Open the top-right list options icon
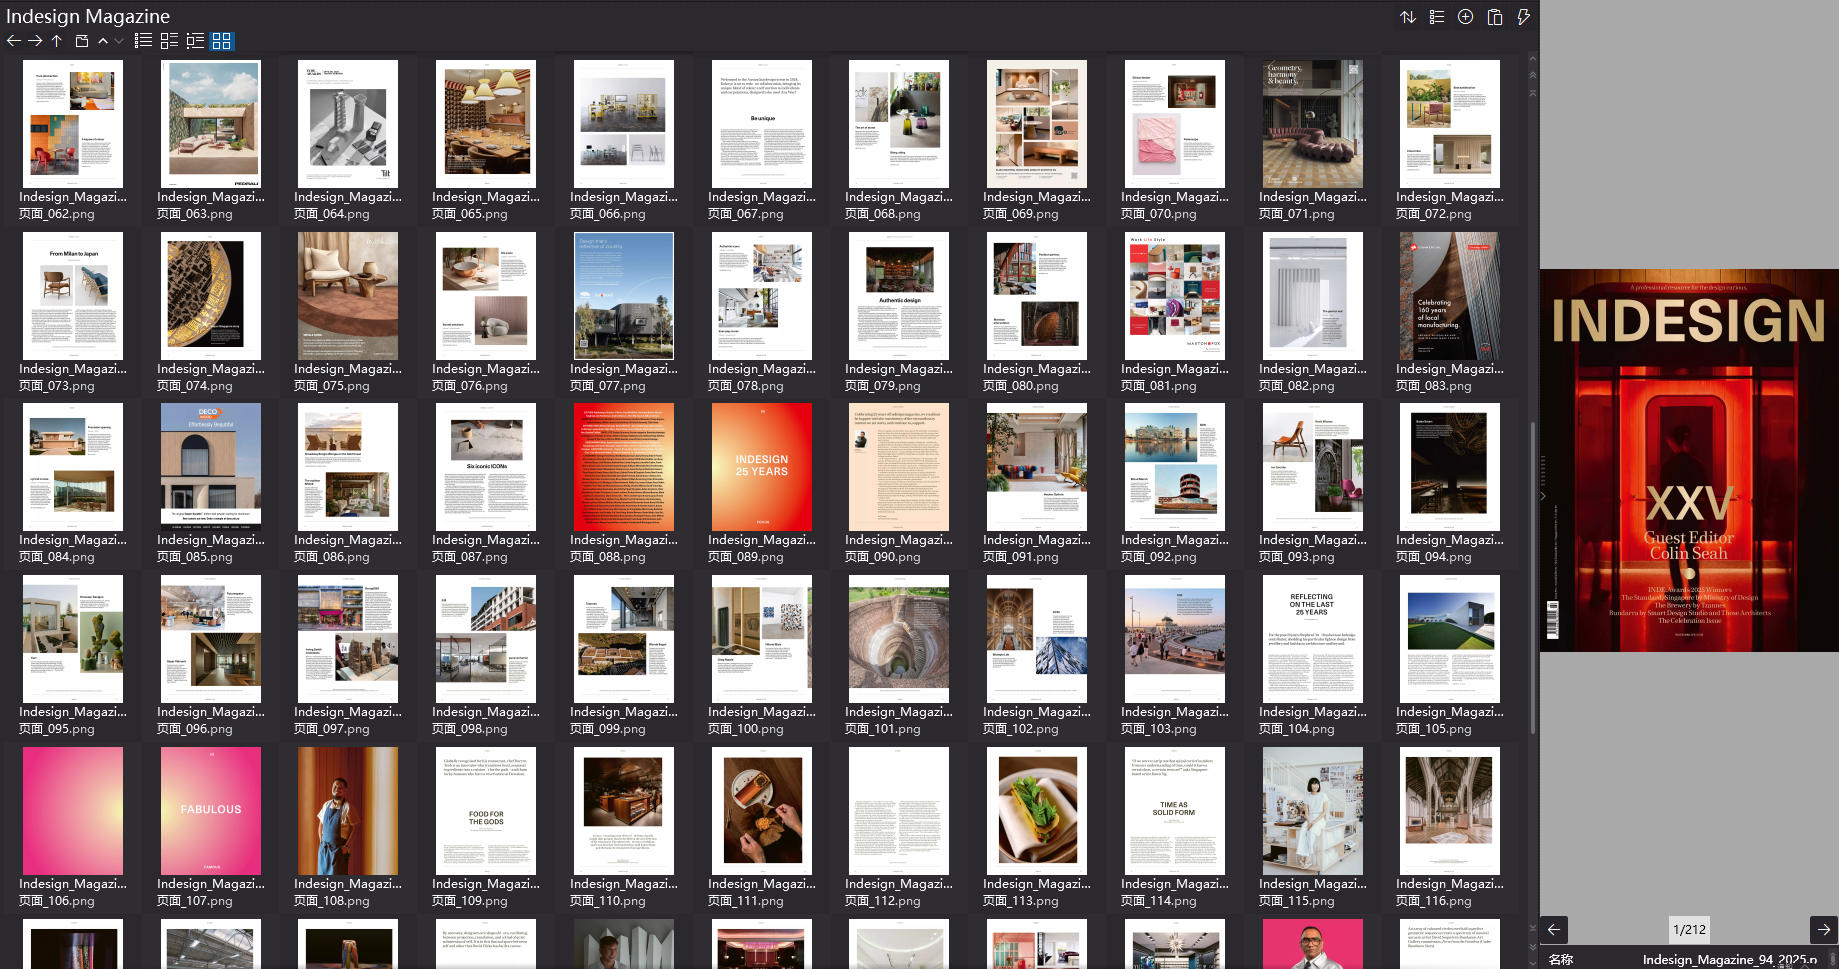The height and width of the screenshot is (969, 1839). (1437, 17)
